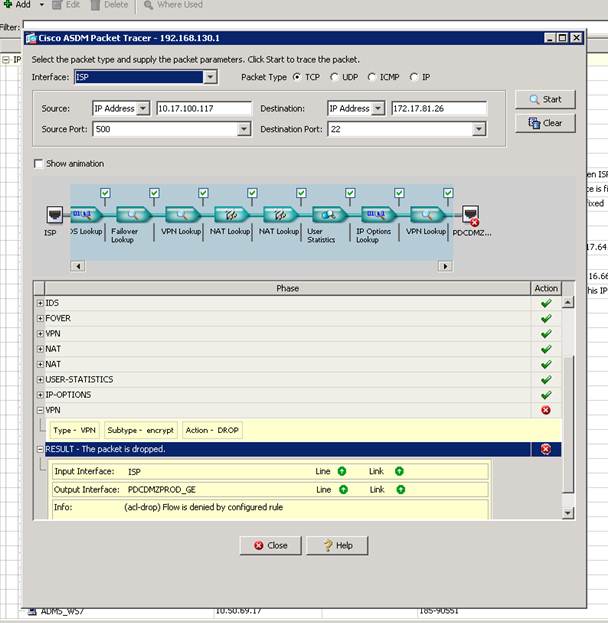This screenshot has height=623, width=608.
Task: Click the Start trace button
Action: [545, 99]
